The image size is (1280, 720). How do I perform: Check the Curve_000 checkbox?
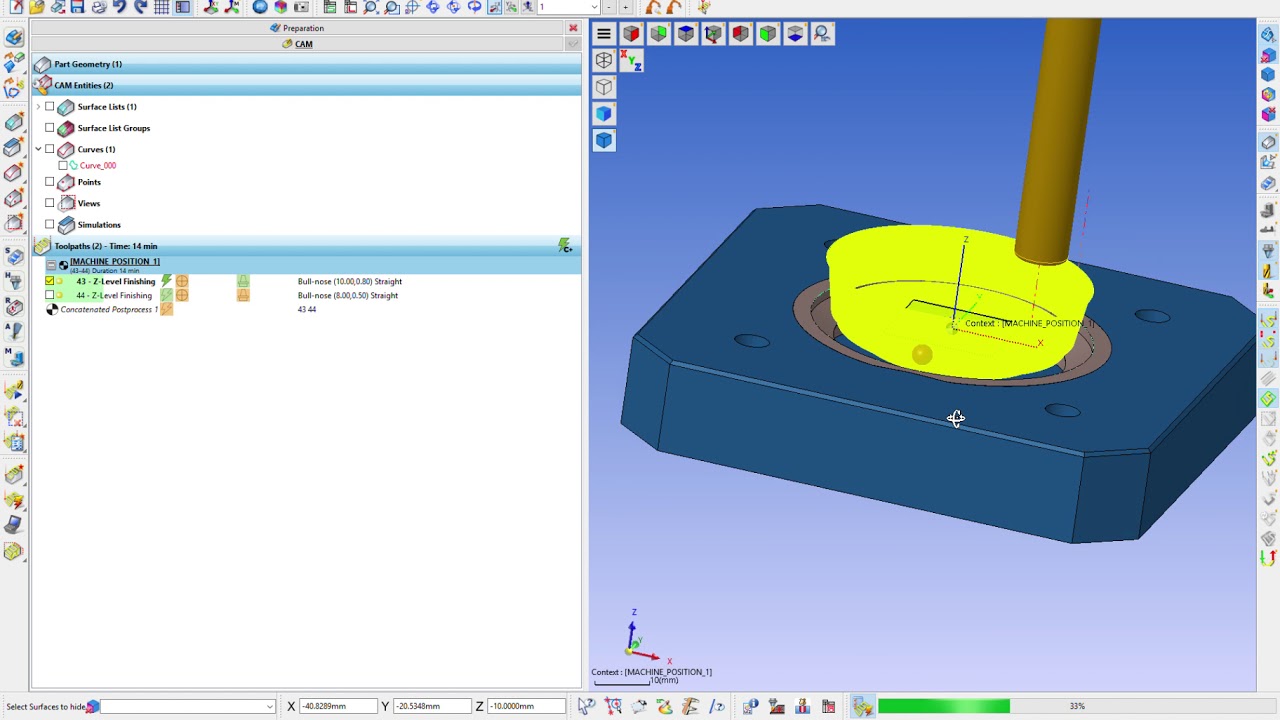63,165
